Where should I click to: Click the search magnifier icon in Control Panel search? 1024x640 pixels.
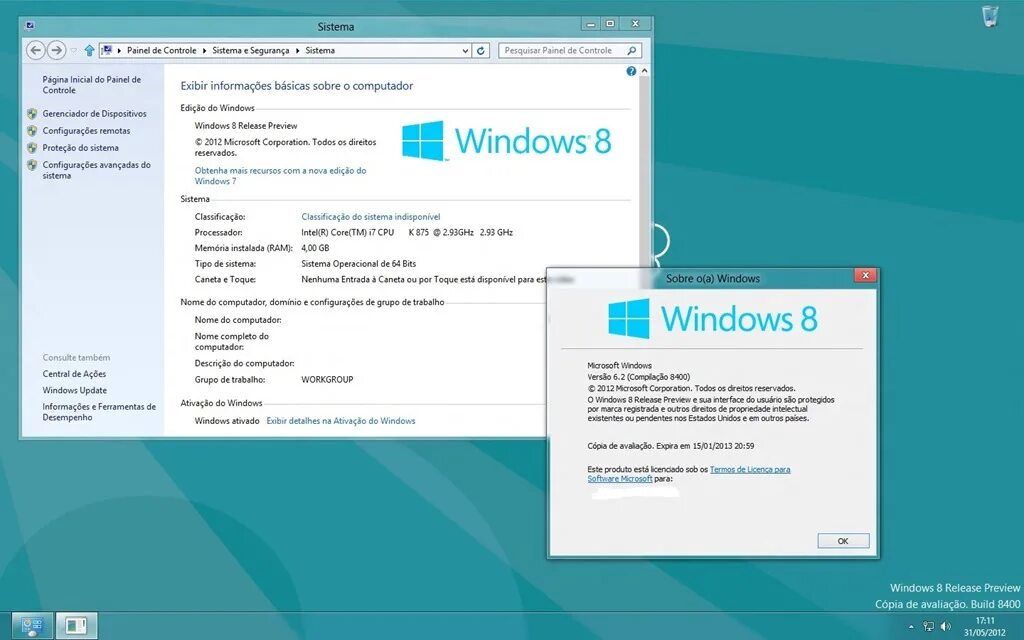click(x=632, y=50)
